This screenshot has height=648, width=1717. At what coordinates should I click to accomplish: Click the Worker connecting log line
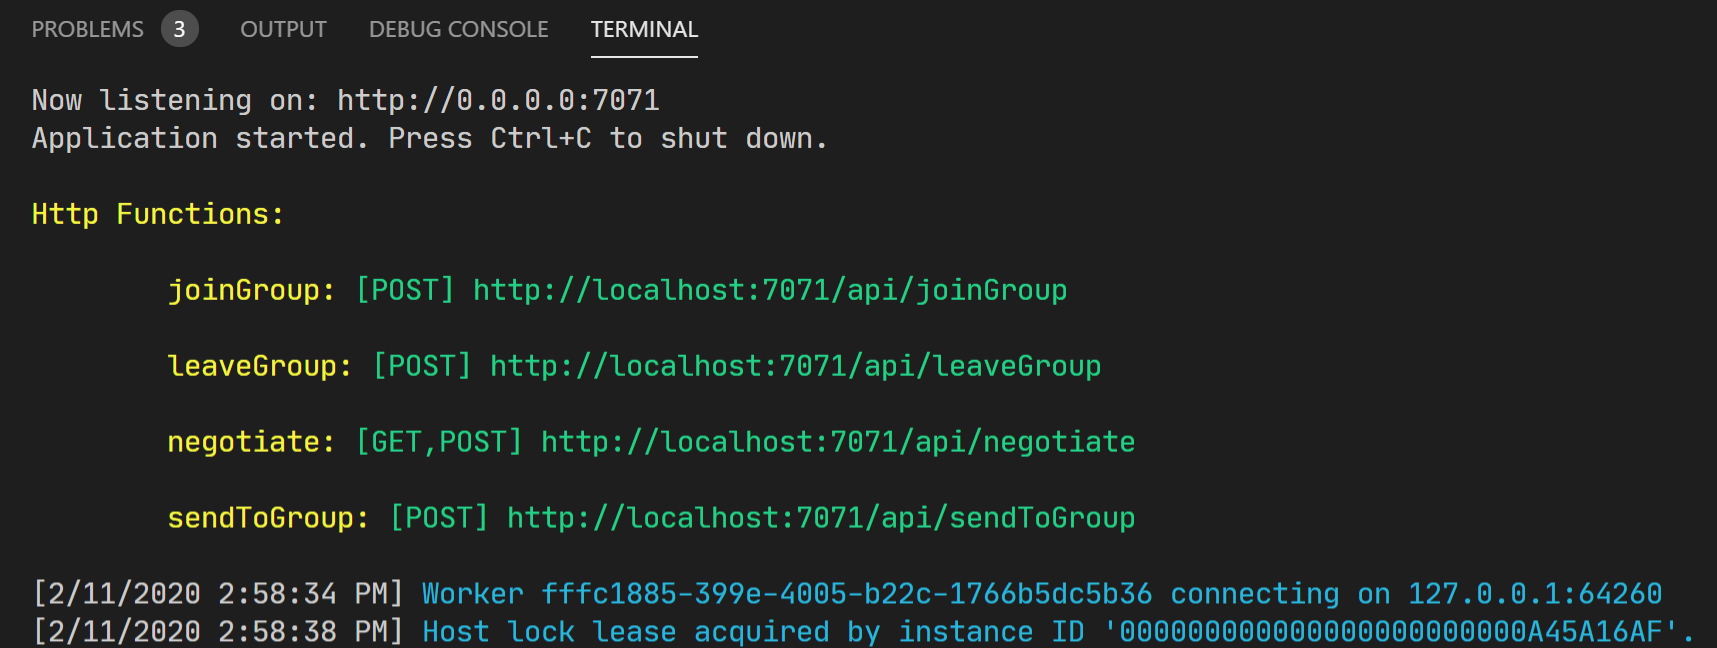tap(847, 594)
